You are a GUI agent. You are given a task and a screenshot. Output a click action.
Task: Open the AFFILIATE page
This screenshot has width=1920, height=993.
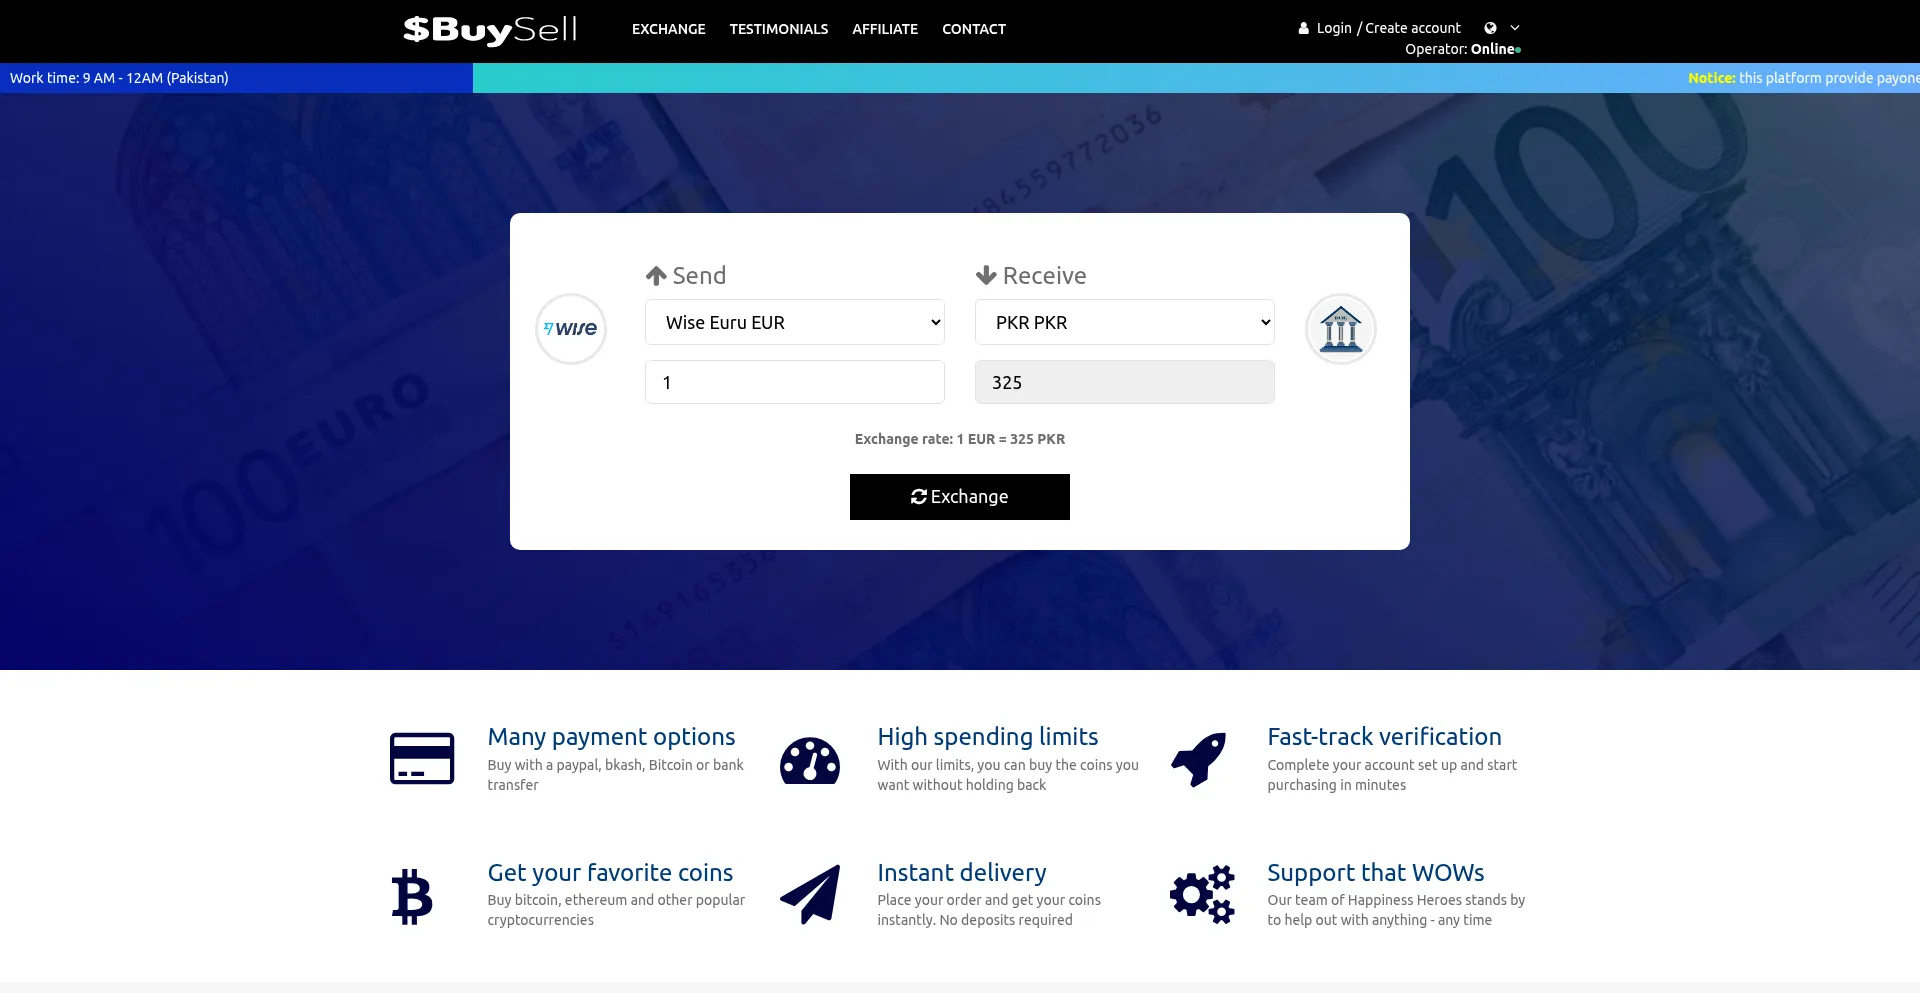(885, 29)
